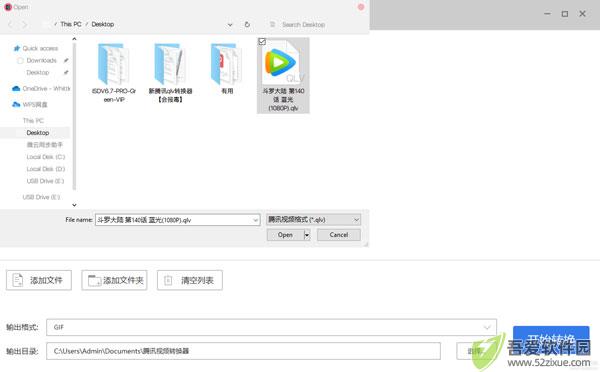The image size is (600, 372).
Task: Cancel the Open dialog
Action: click(339, 235)
